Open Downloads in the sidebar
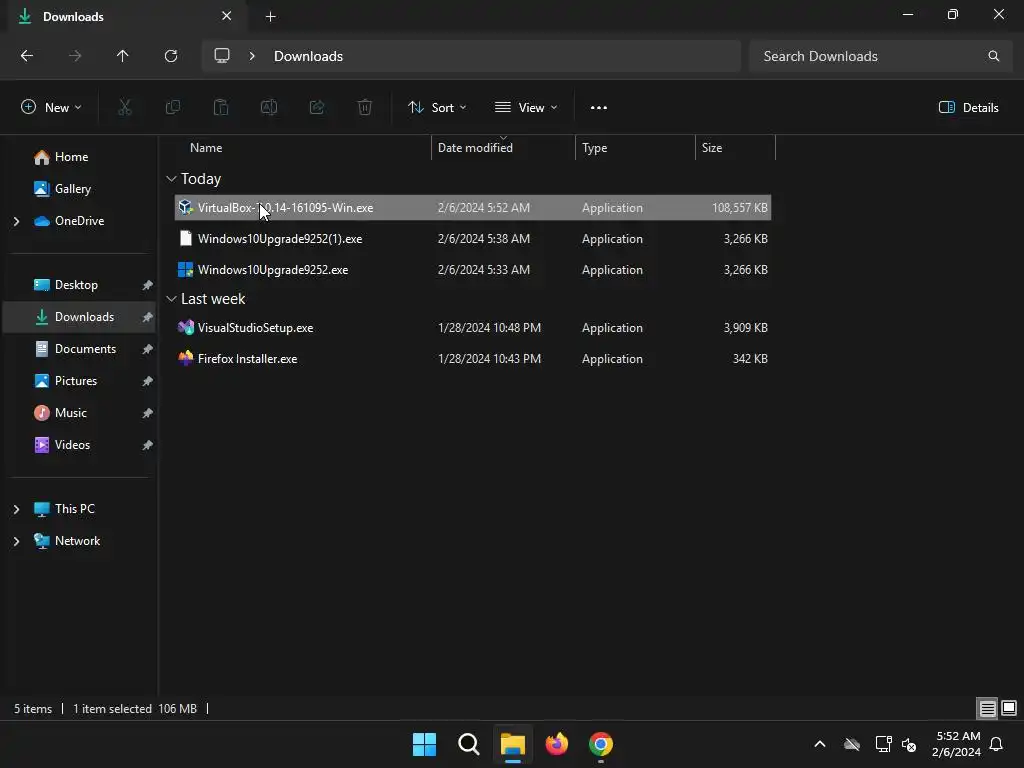The height and width of the screenshot is (768, 1024). [x=79, y=317]
